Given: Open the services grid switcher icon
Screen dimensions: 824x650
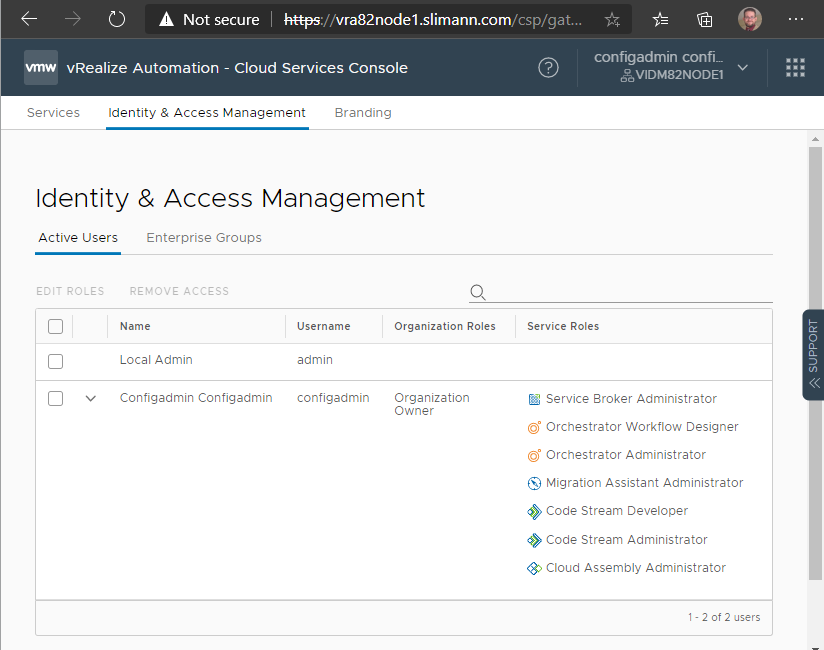Looking at the screenshot, I should tap(795, 68).
